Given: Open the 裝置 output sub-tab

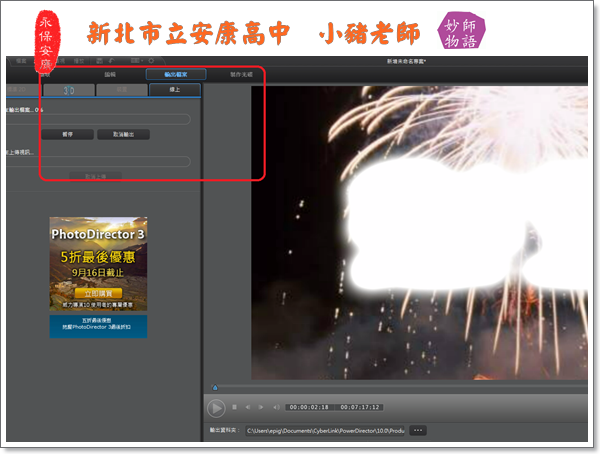Looking at the screenshot, I should point(122,90).
